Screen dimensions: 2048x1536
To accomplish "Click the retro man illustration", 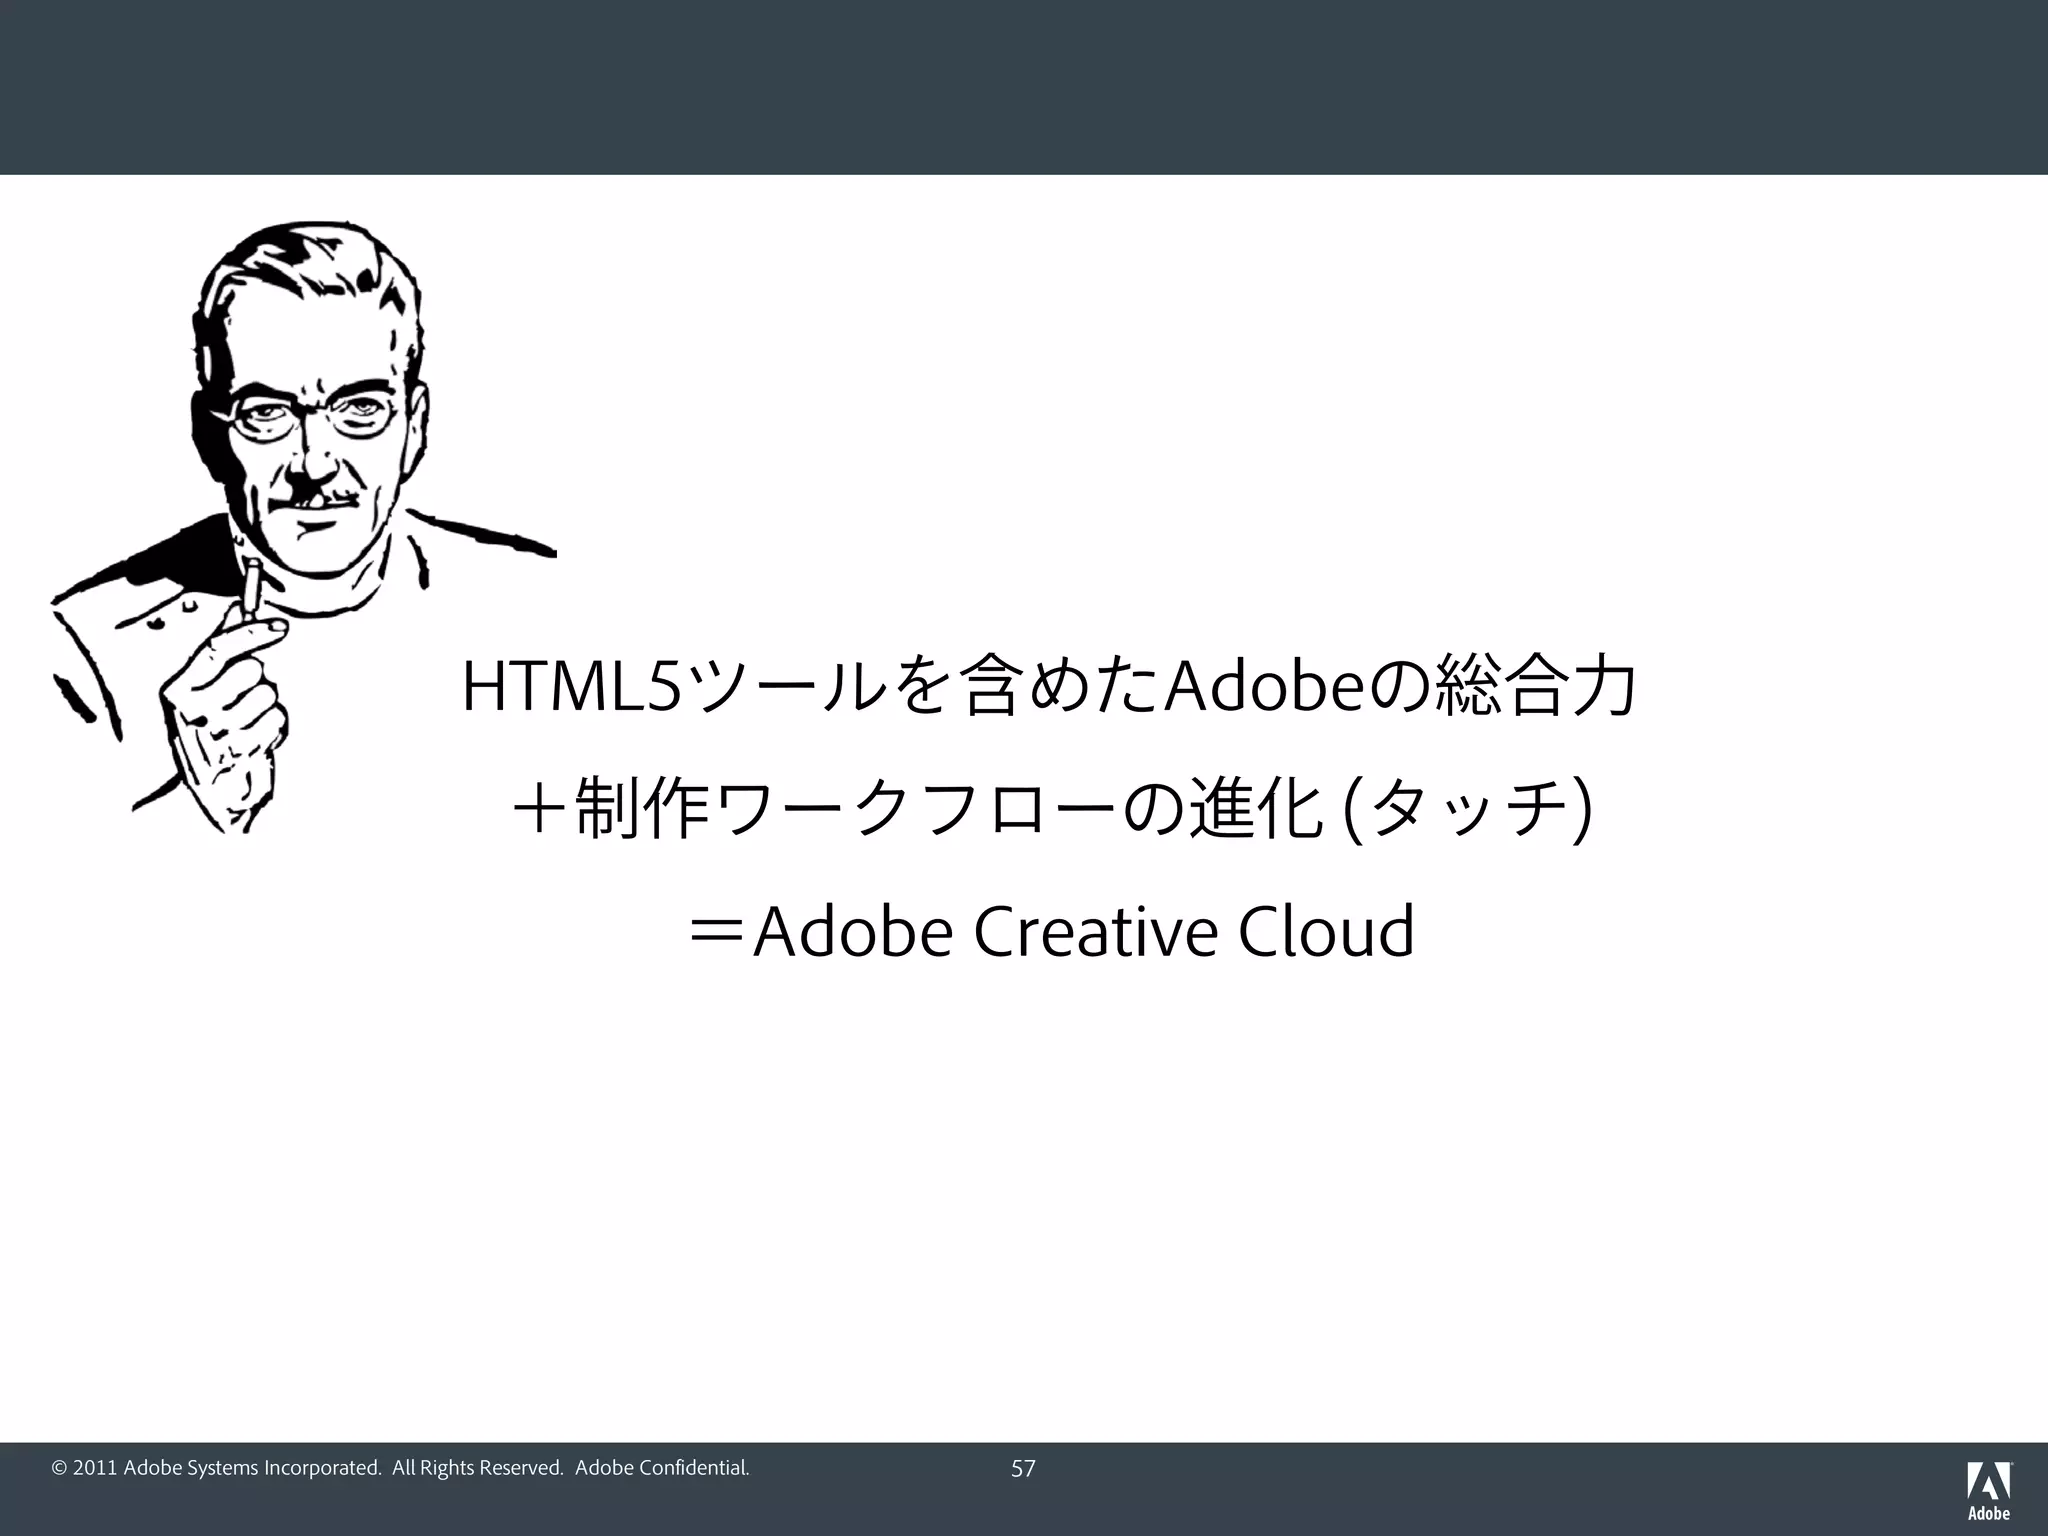I will pos(303,527).
